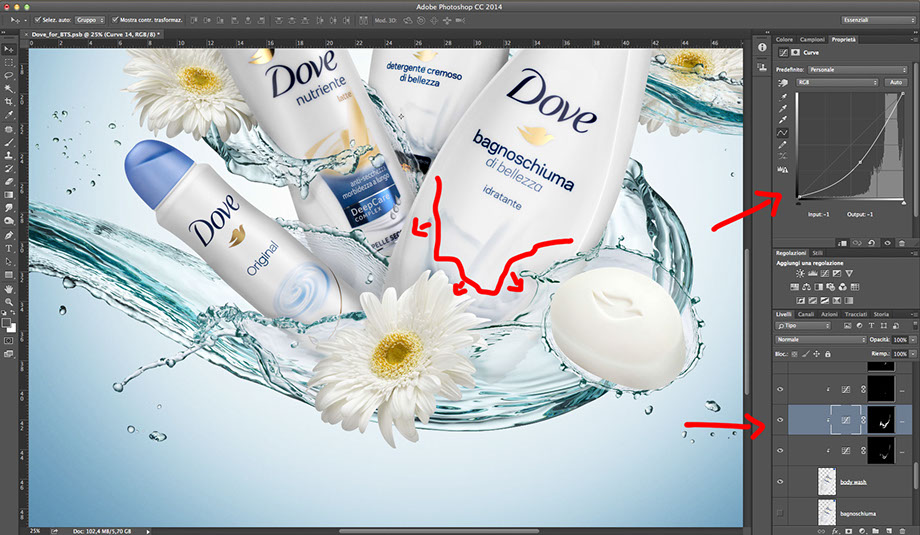This screenshot has width=920, height=535.
Task: Open the Gruppo auto-select dropdown
Action: pos(90,20)
